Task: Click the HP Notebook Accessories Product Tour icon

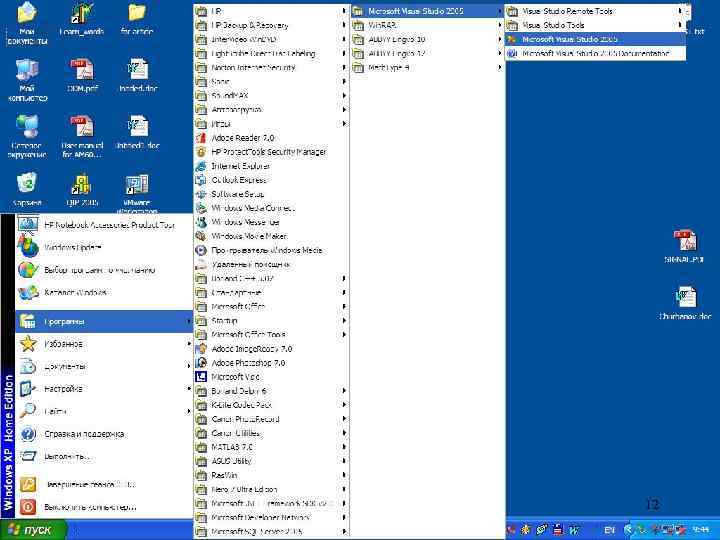Action: point(28,225)
